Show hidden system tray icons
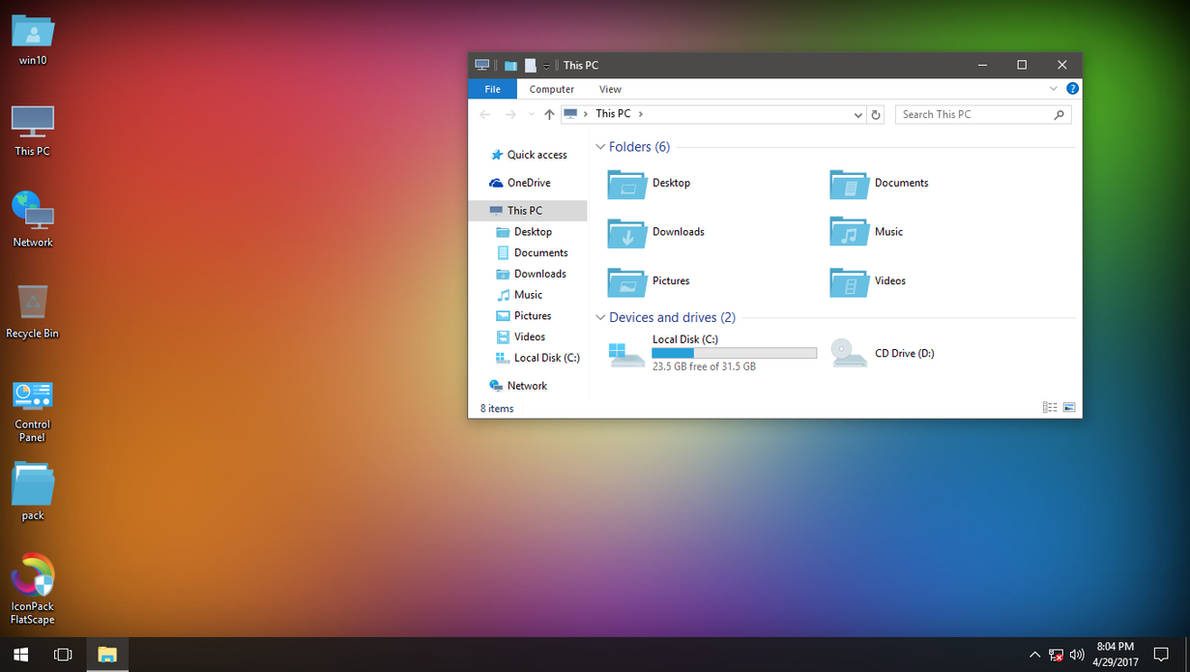Screen dimensions: 1190x672 click(1034, 655)
